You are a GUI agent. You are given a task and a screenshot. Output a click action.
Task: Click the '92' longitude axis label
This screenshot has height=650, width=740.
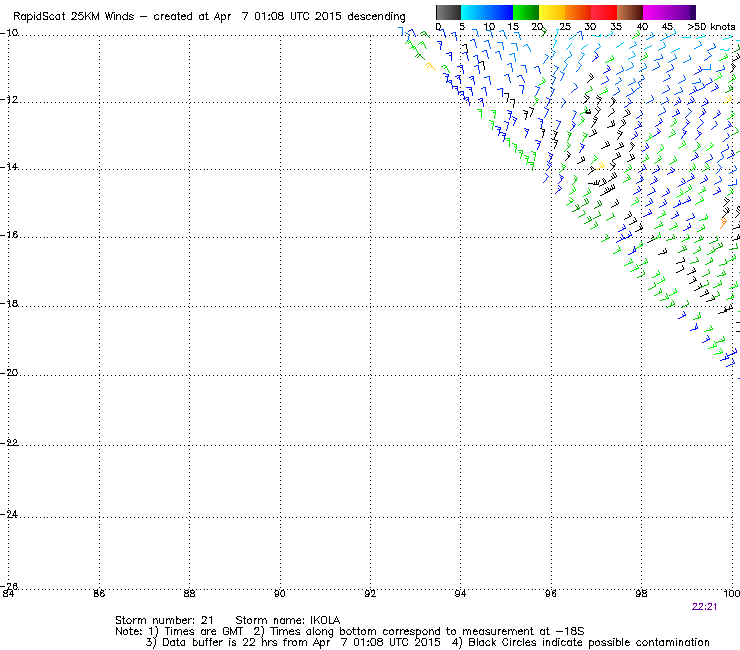click(x=370, y=593)
